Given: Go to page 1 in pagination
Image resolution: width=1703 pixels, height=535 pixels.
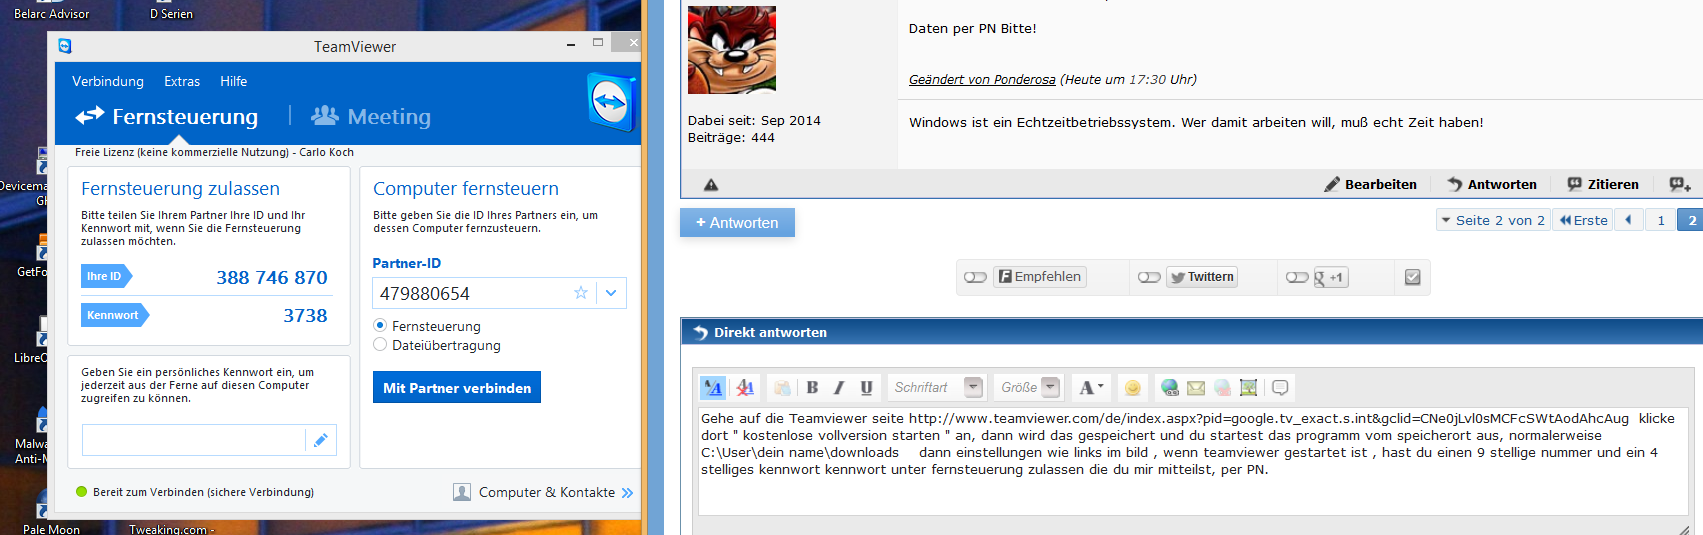Looking at the screenshot, I should pyautogui.click(x=1661, y=220).
